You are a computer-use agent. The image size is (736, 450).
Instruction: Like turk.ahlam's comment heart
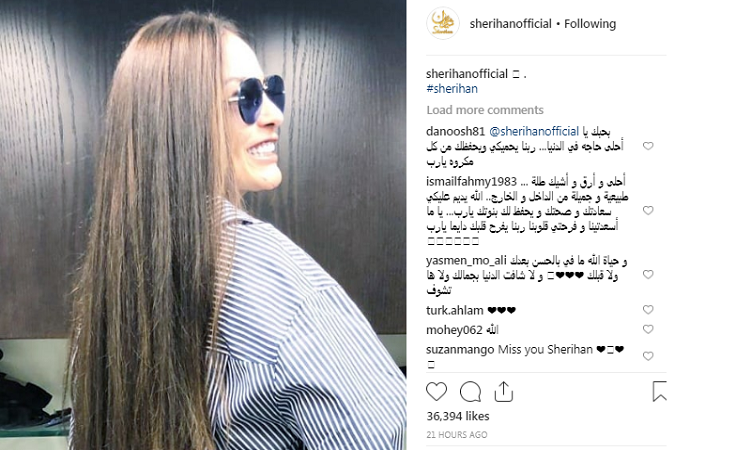click(648, 310)
